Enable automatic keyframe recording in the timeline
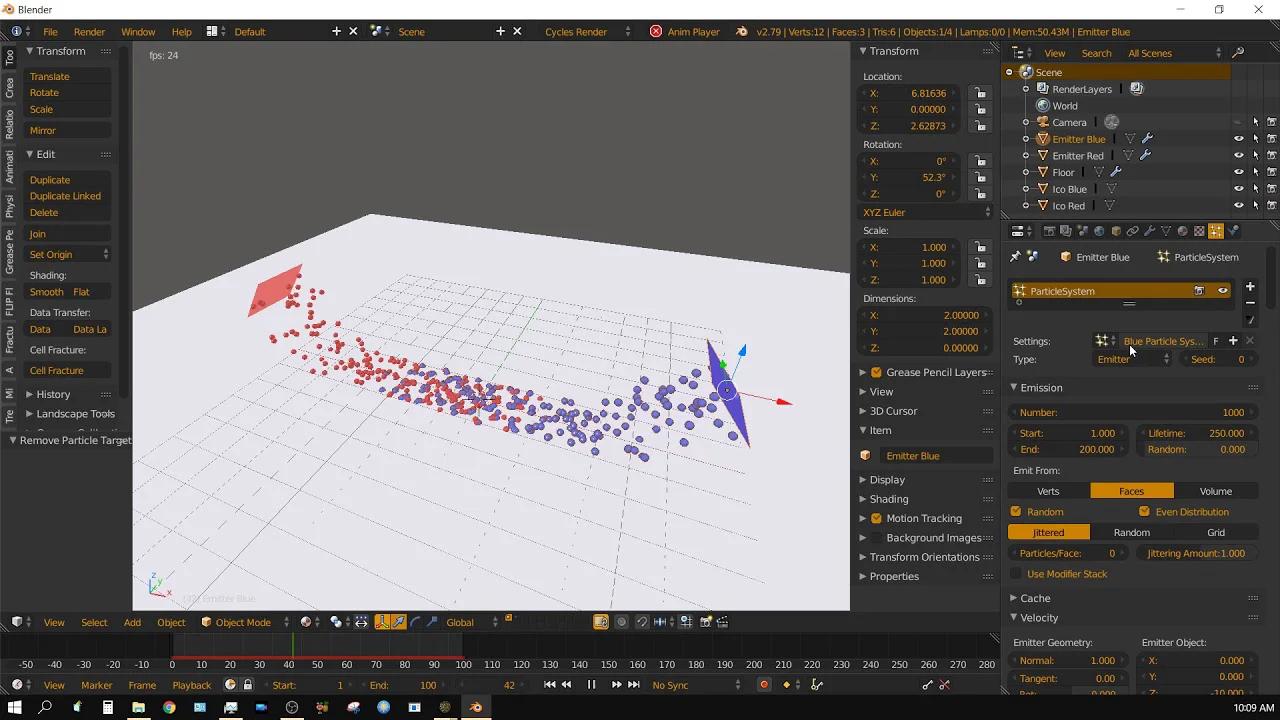The width and height of the screenshot is (1280, 720). coord(764,684)
